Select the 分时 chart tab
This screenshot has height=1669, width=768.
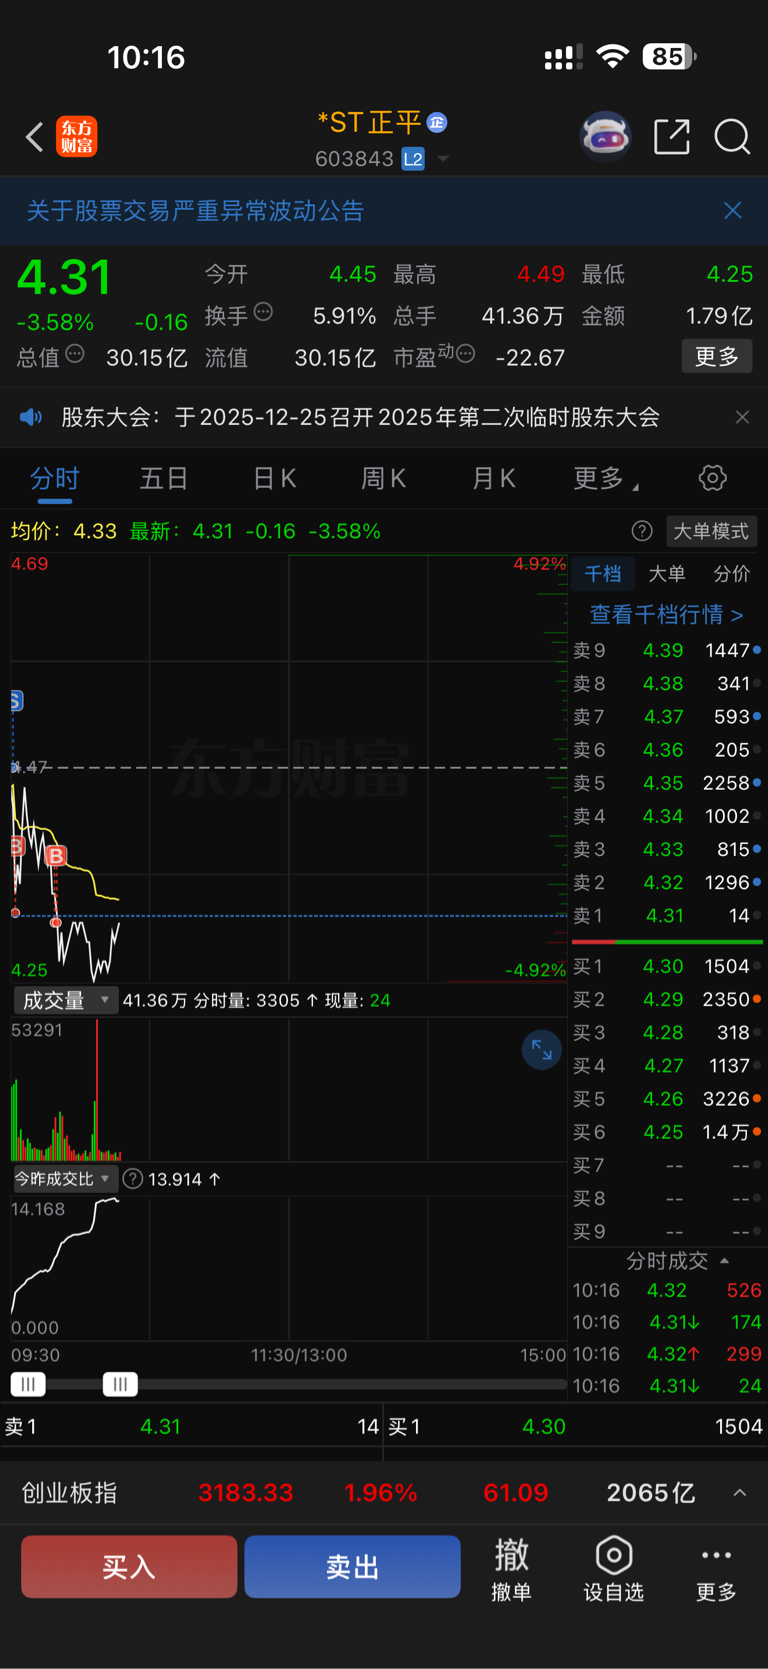54,479
